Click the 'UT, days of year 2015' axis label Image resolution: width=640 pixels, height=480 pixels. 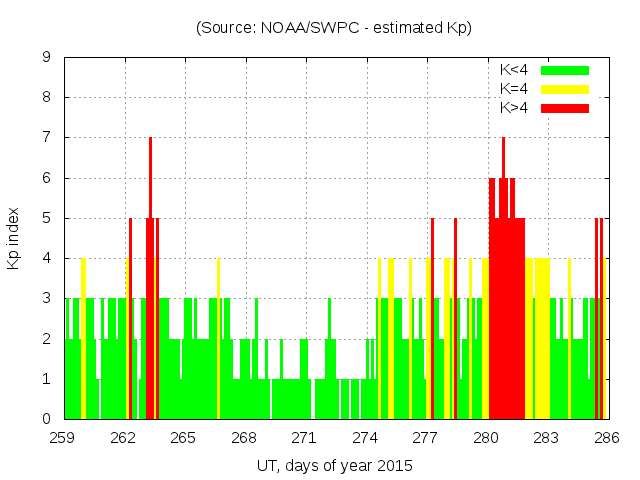[x=334, y=465]
